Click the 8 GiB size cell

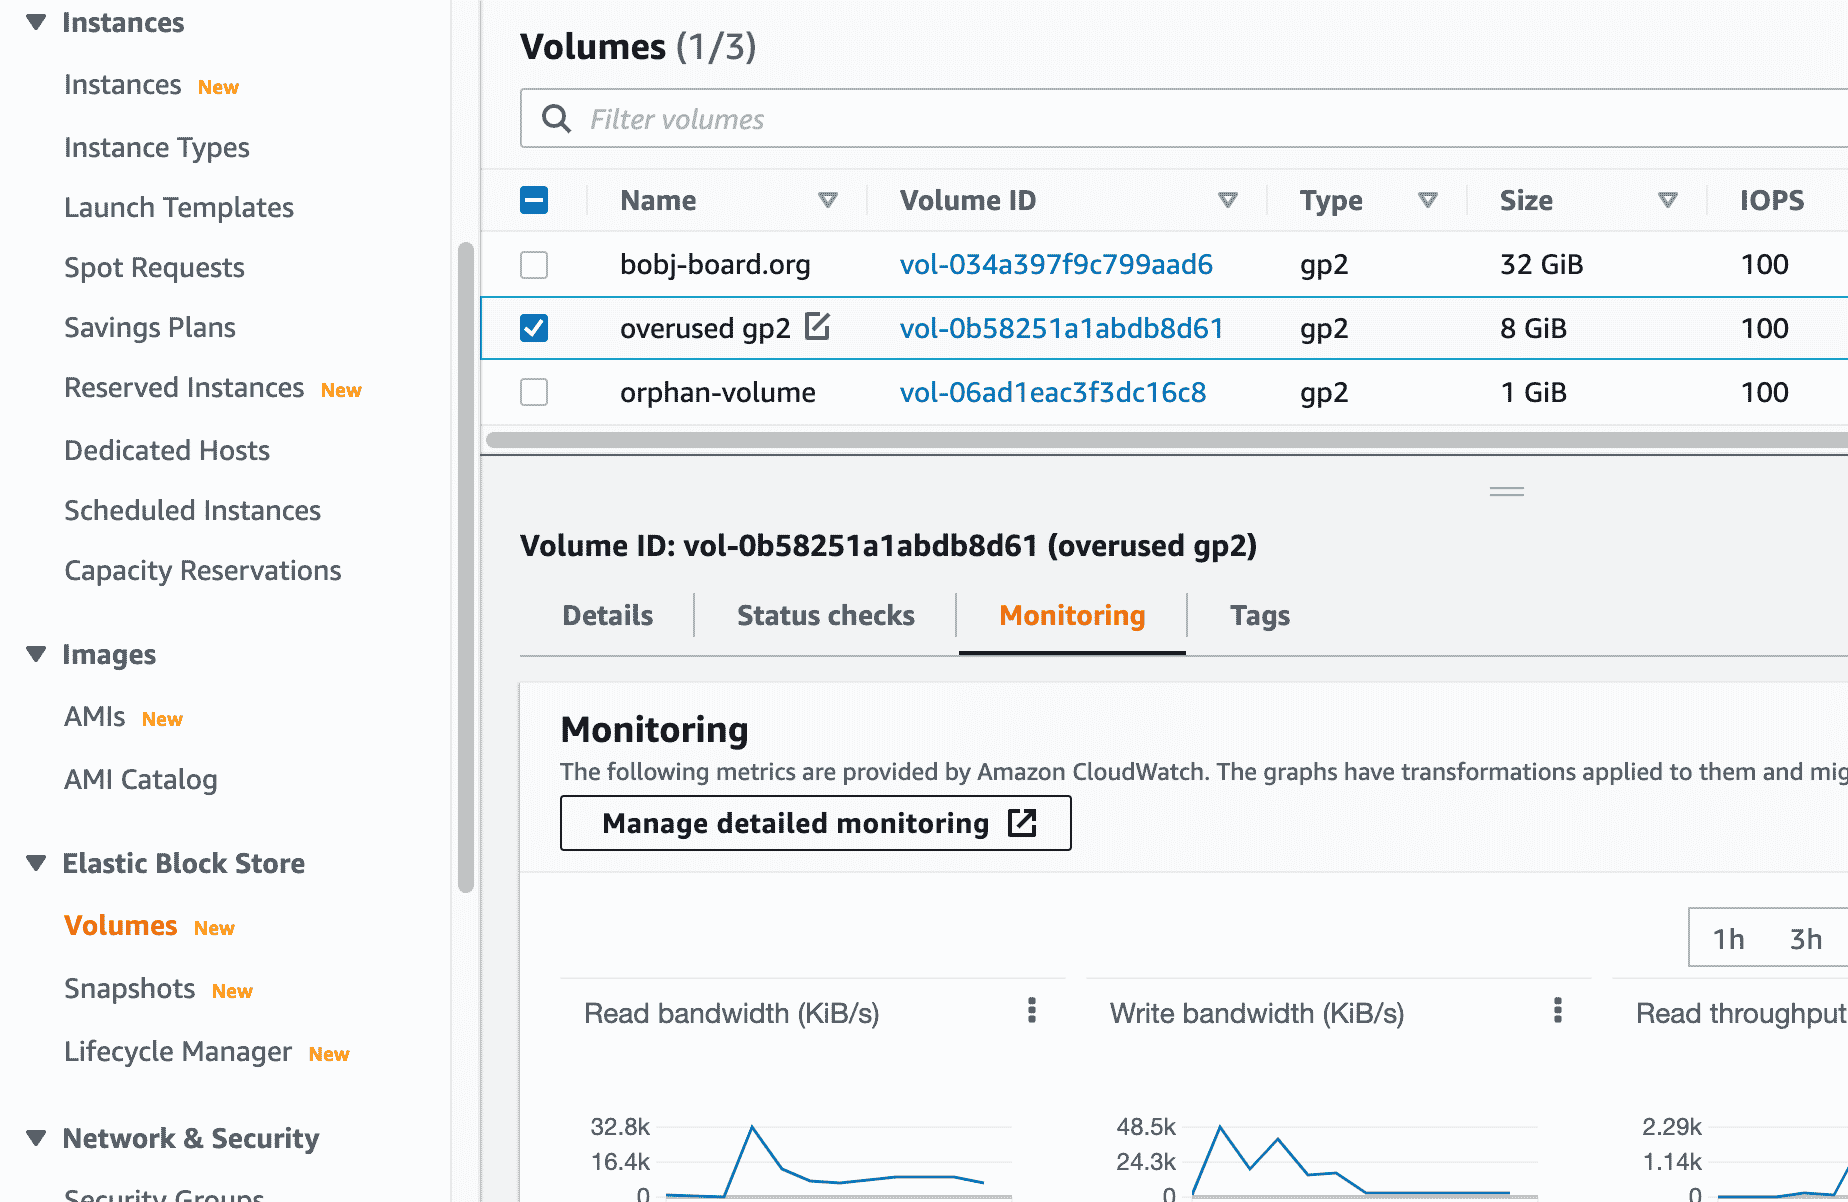1533,328
